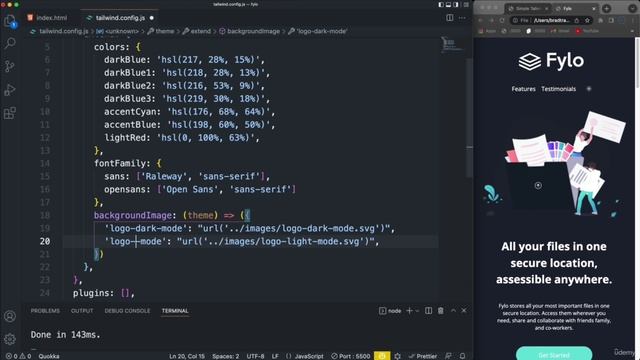Toggle bottom panel layout icon in title bar
The height and width of the screenshot is (360, 640).
tap(448, 4)
